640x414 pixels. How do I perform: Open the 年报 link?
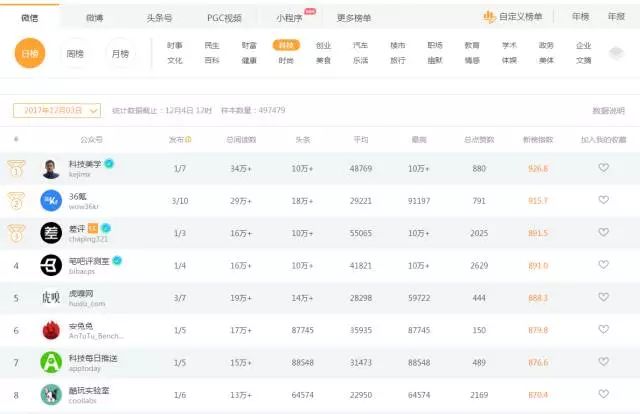point(616,17)
